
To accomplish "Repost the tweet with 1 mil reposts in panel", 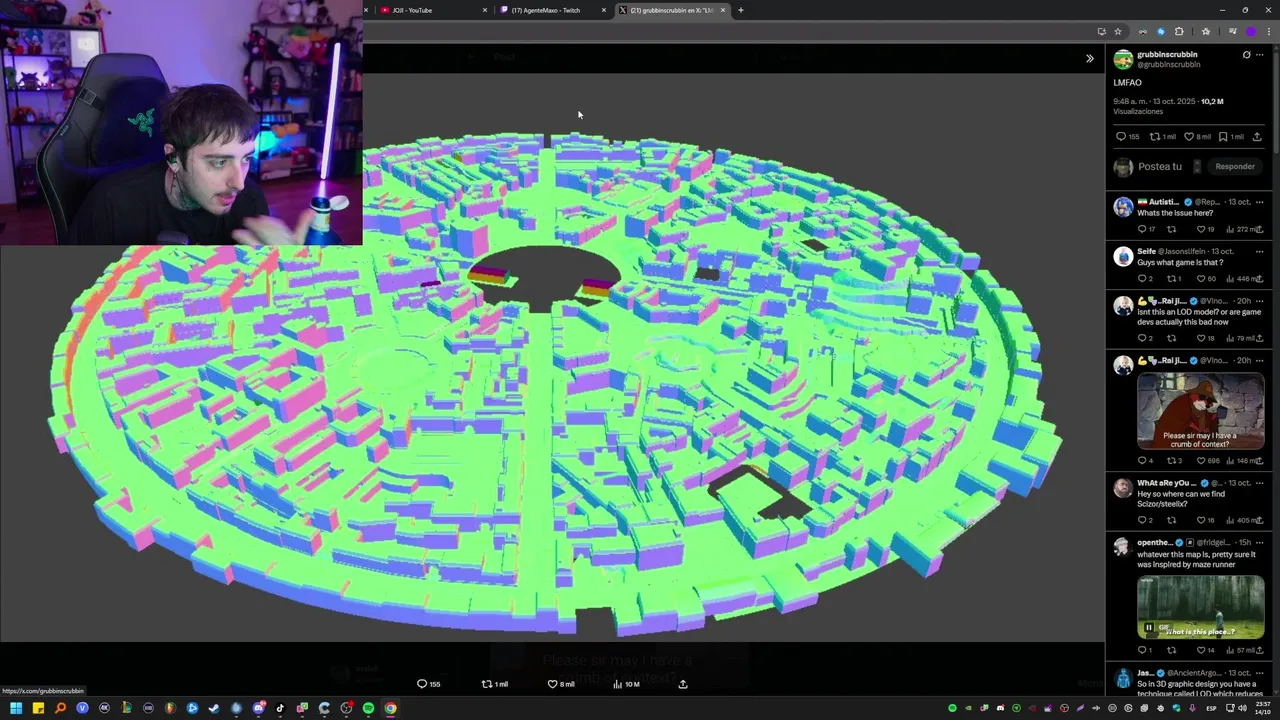I will 1163,137.
